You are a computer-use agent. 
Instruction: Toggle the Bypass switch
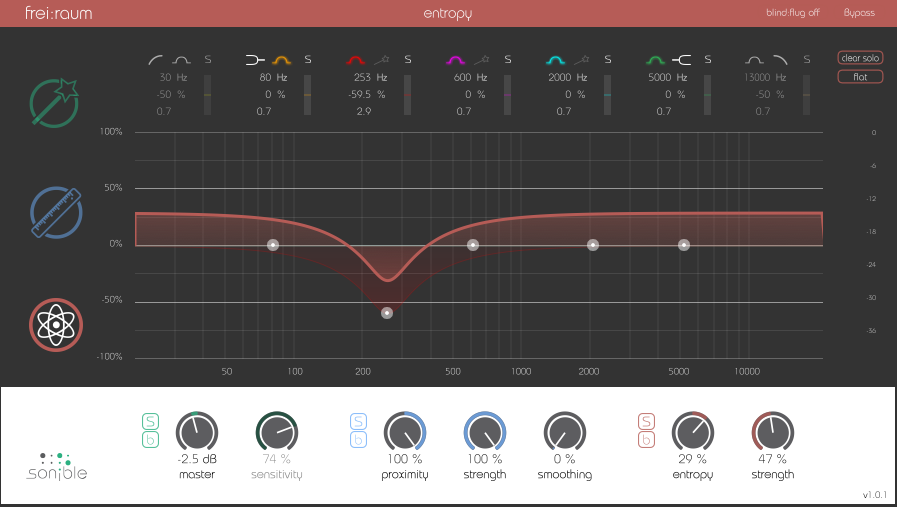[x=859, y=13]
